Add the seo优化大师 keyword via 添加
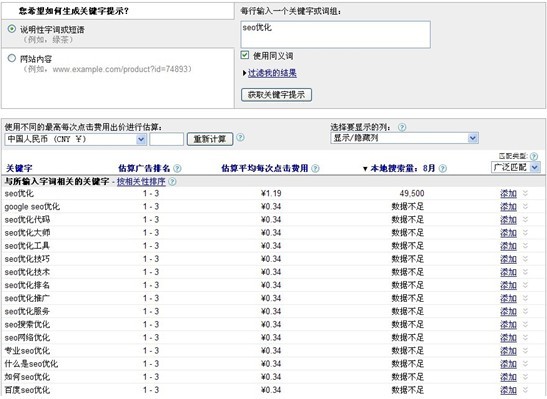The width and height of the screenshot is (547, 399). pos(508,233)
